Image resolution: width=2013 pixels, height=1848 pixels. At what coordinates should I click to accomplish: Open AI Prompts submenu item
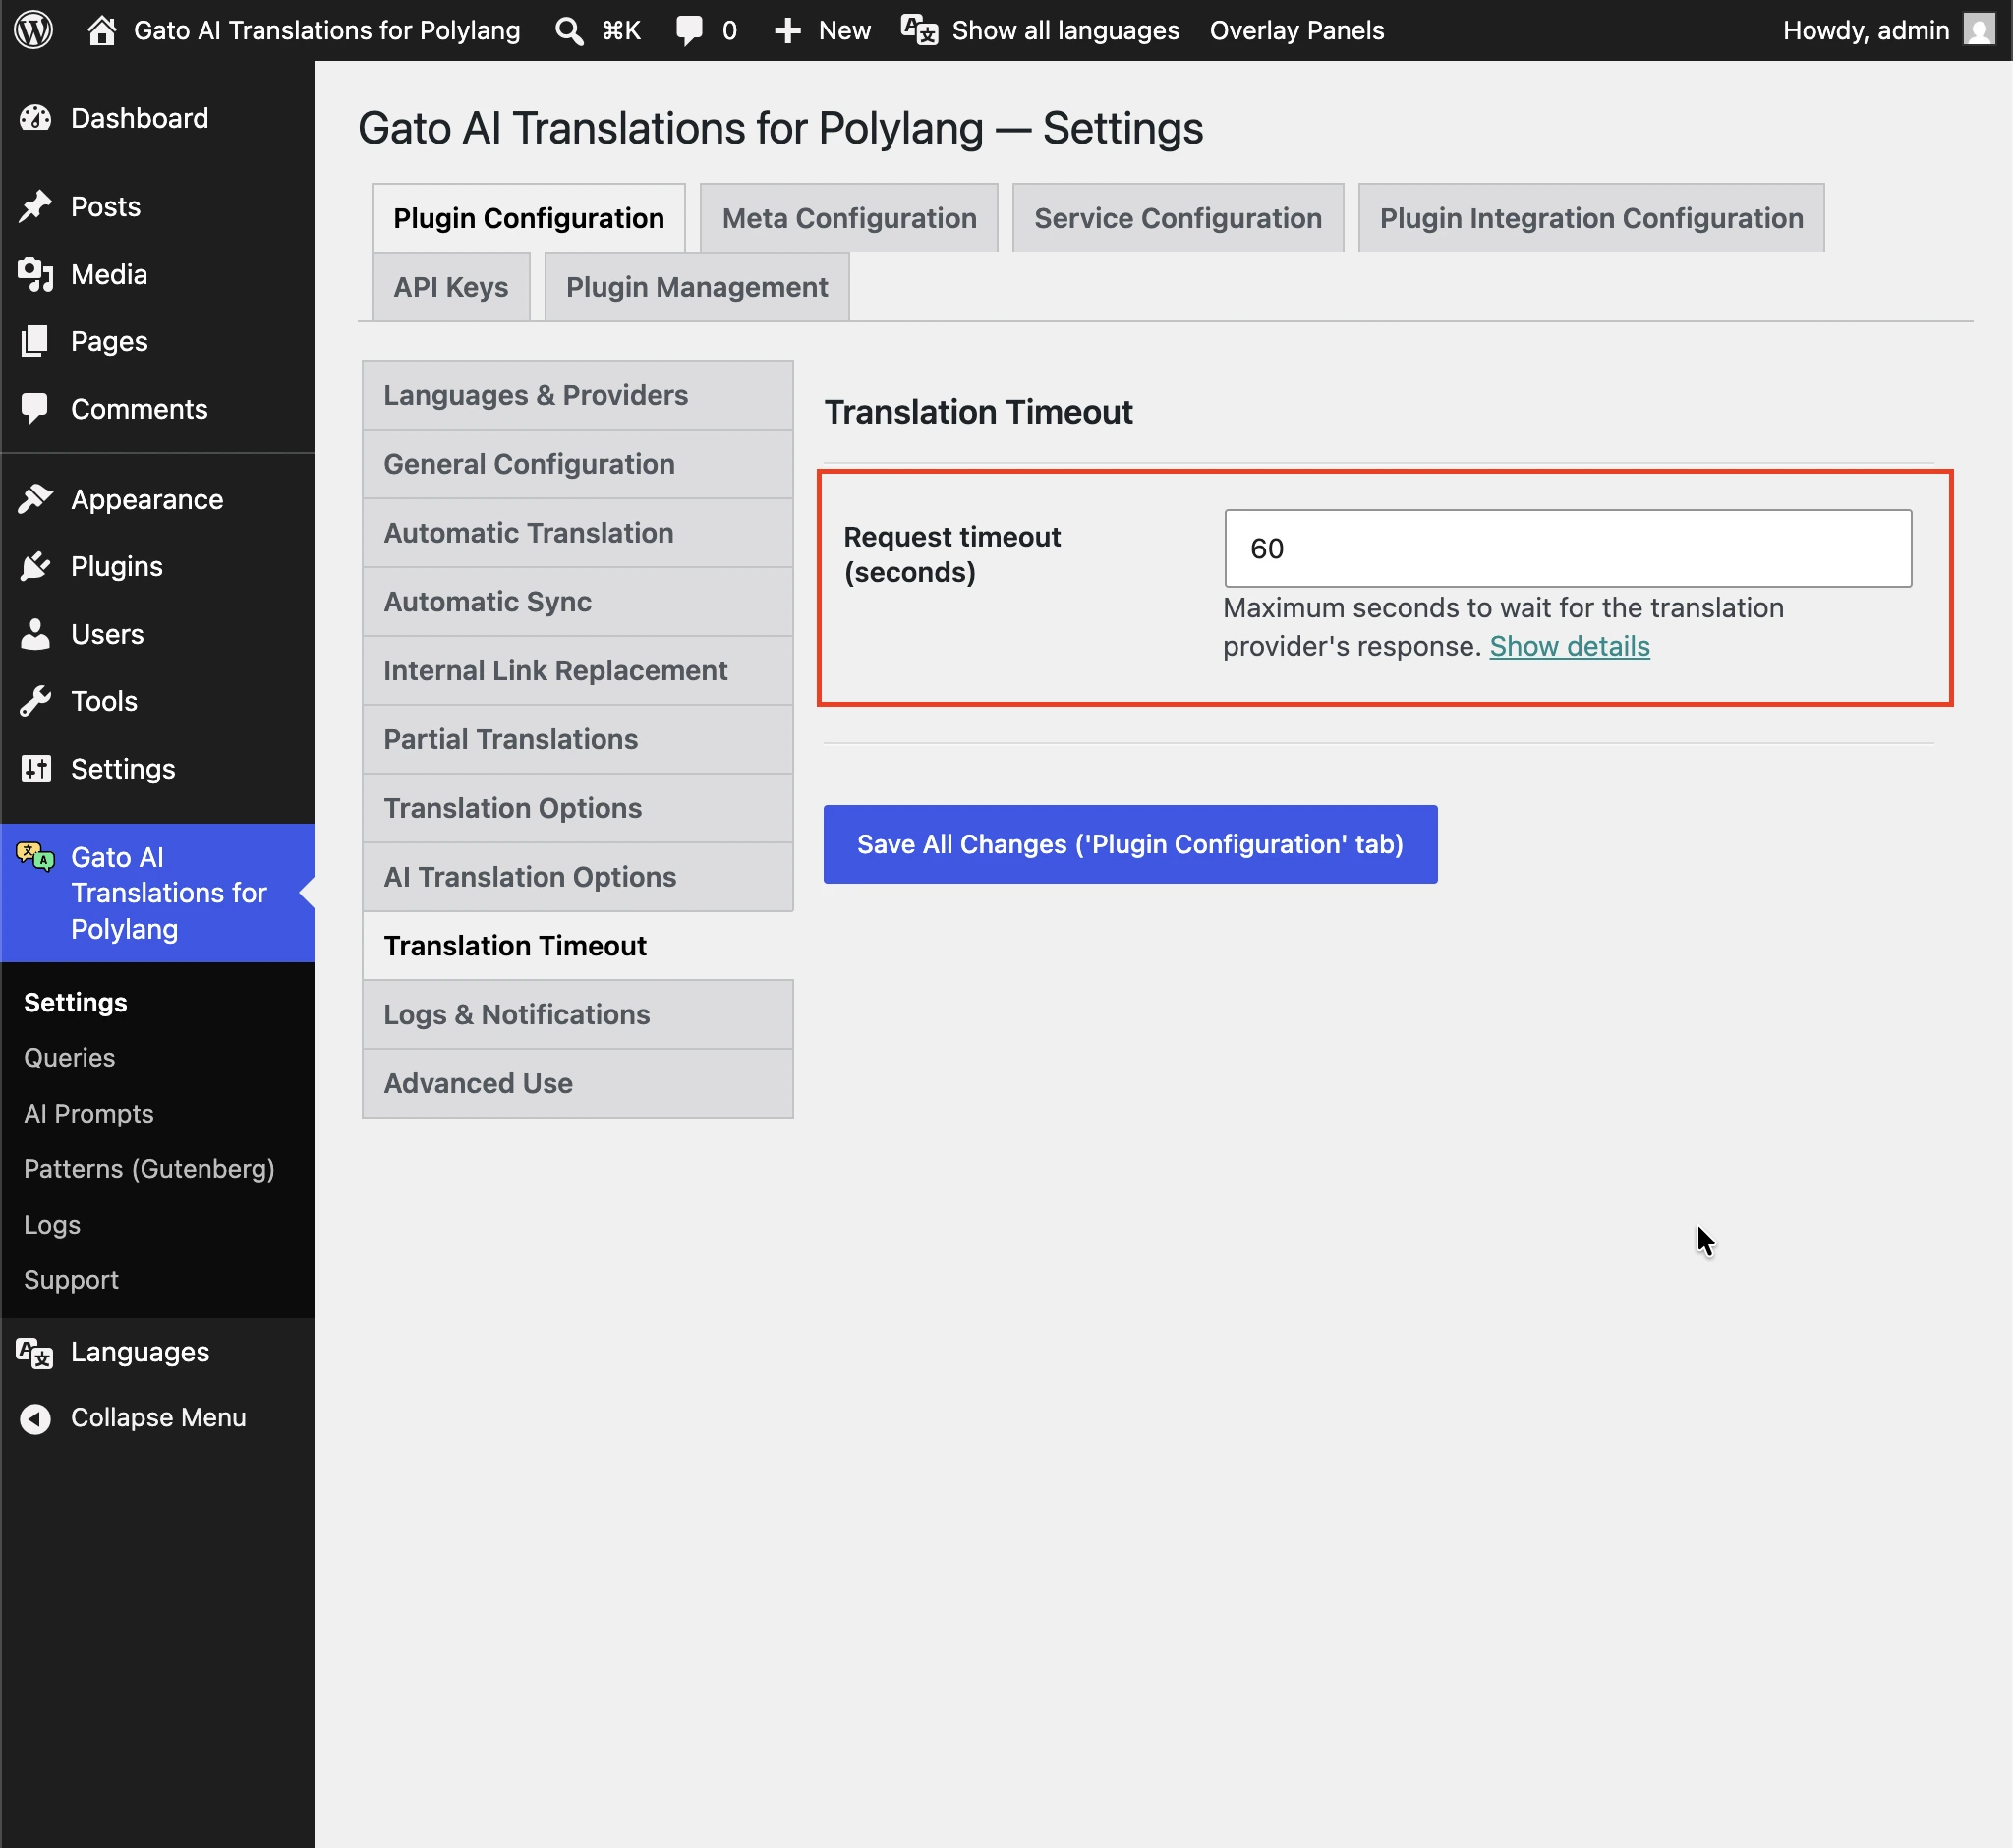click(88, 1114)
